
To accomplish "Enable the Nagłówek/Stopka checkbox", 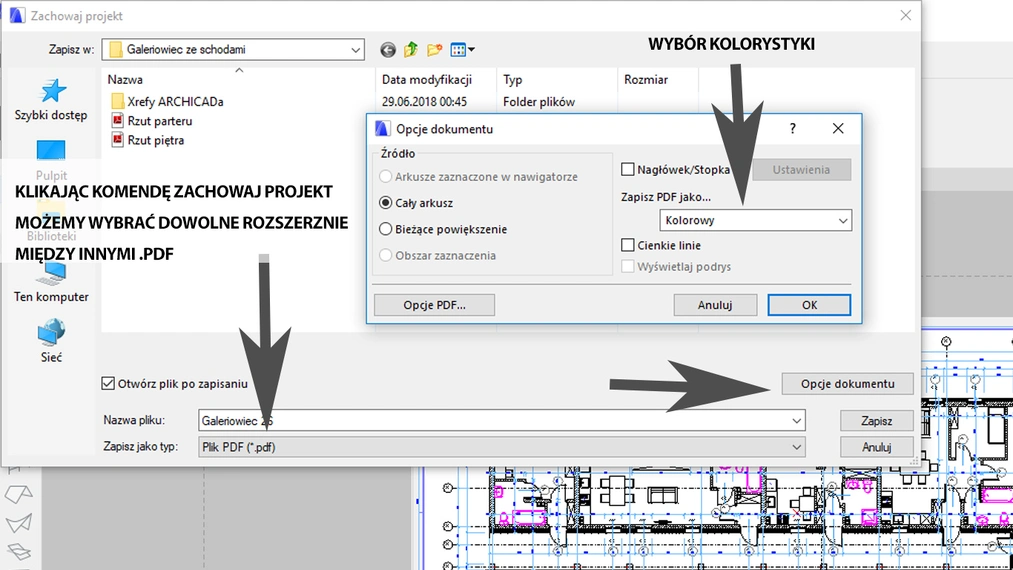I will tap(628, 170).
